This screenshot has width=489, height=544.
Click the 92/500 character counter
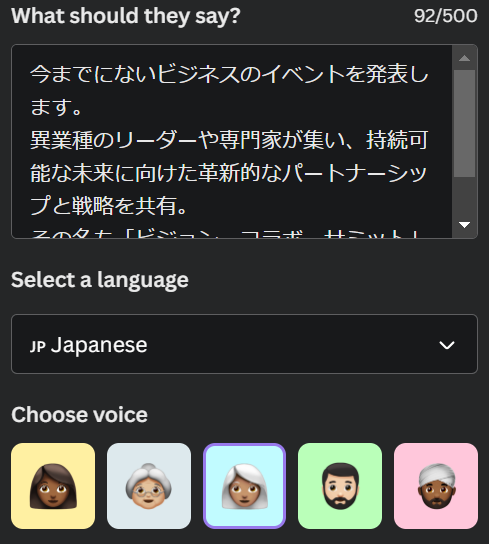pyautogui.click(x=446, y=16)
